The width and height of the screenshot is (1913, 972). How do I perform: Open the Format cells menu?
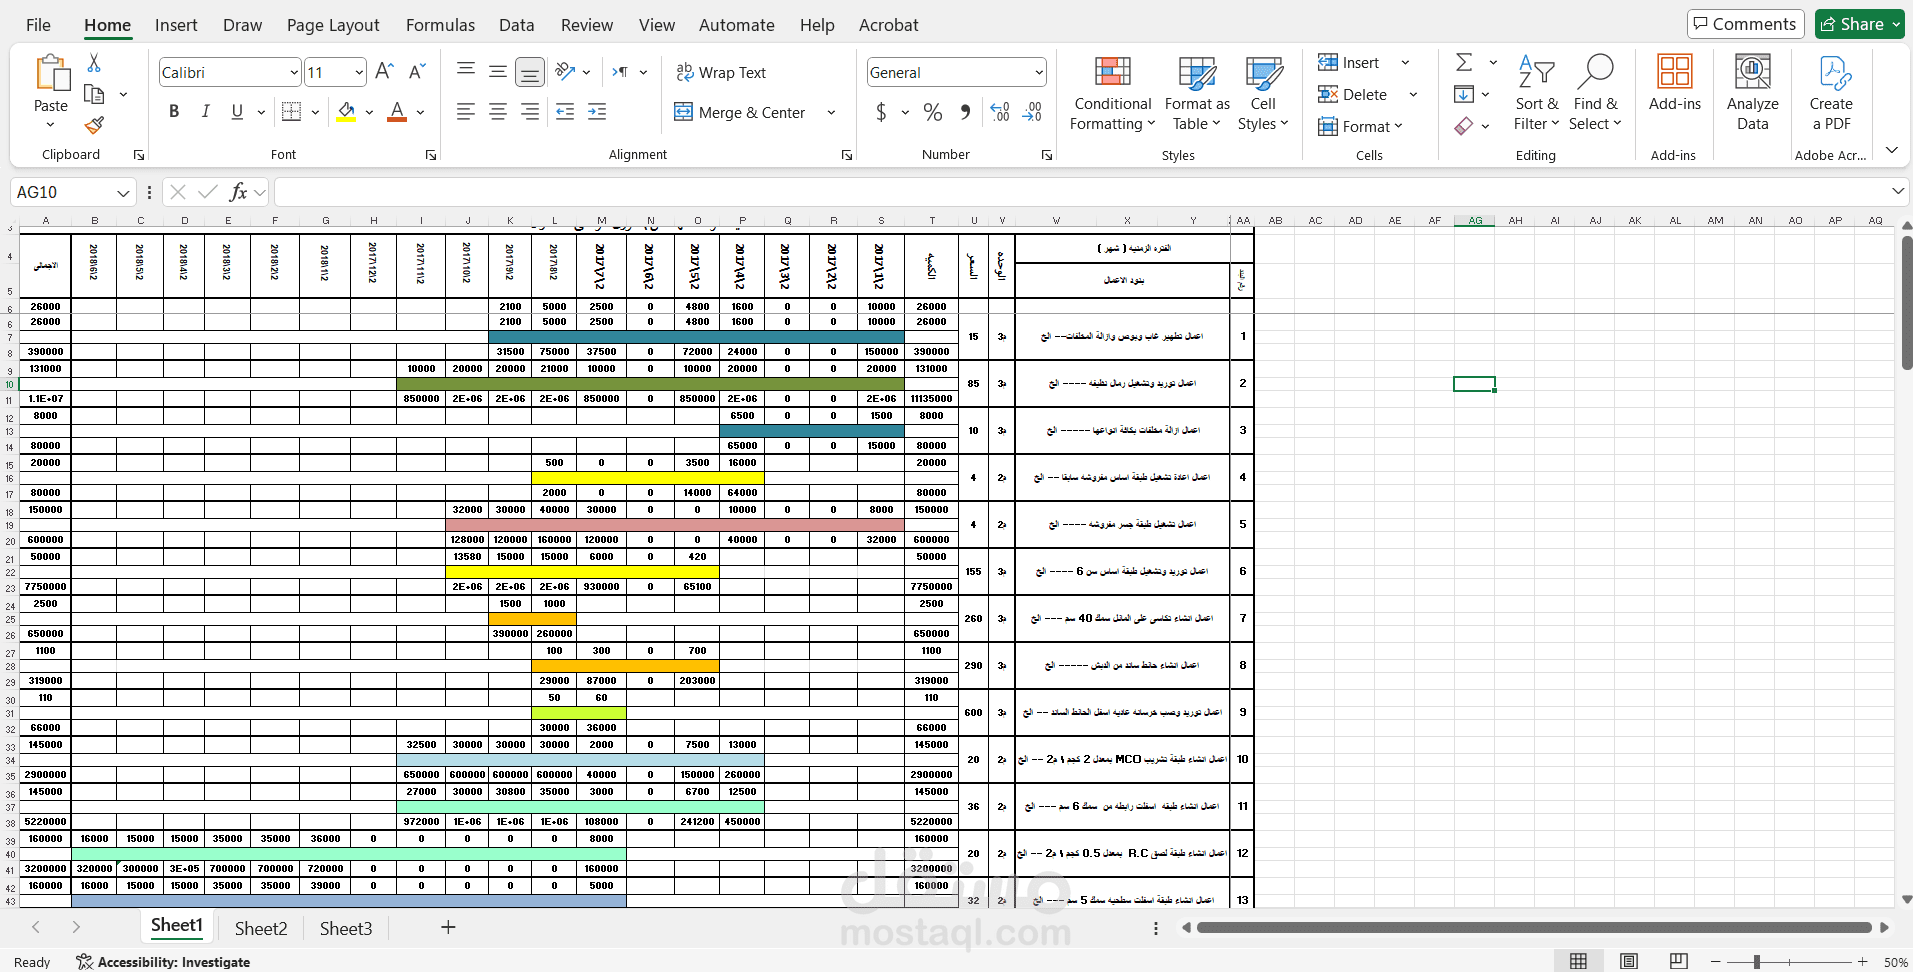[x=1360, y=126]
